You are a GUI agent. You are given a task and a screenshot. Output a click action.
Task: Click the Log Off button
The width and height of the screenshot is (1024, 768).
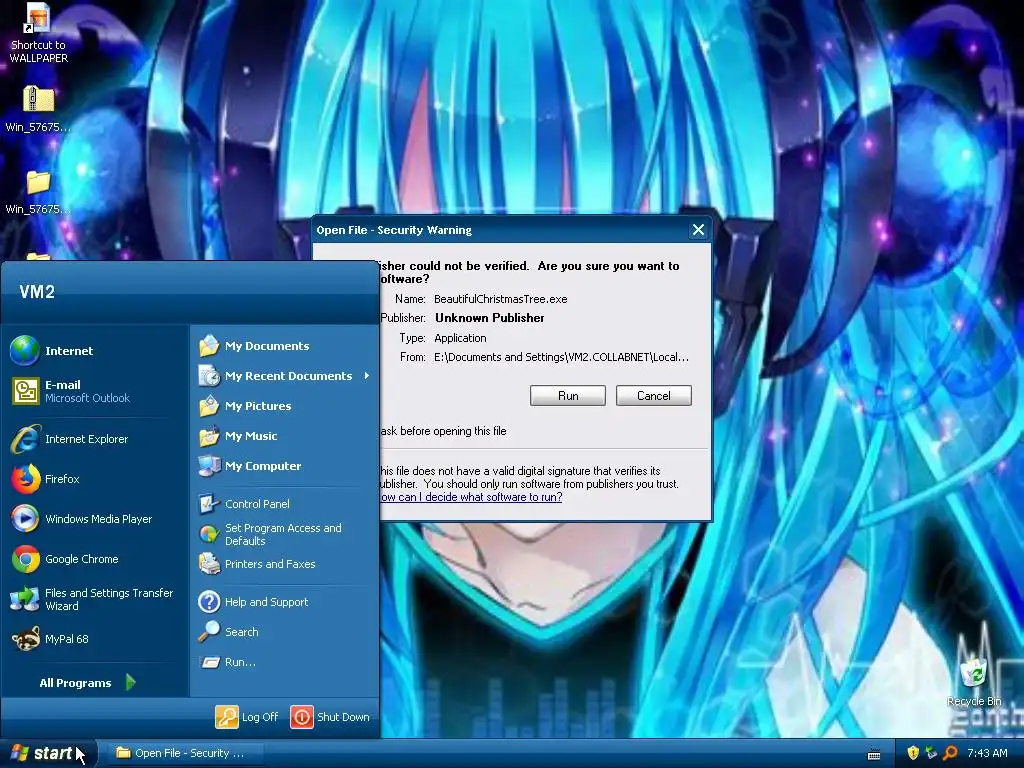click(248, 716)
